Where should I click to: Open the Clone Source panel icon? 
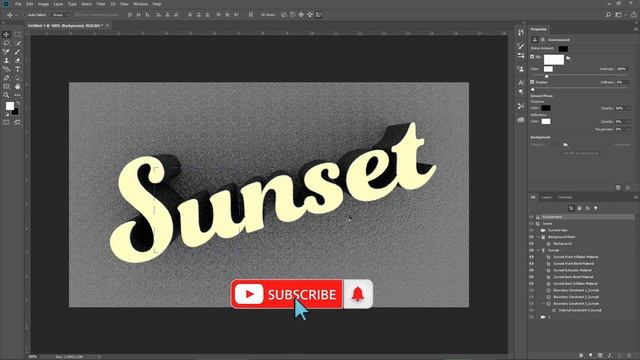click(x=520, y=69)
